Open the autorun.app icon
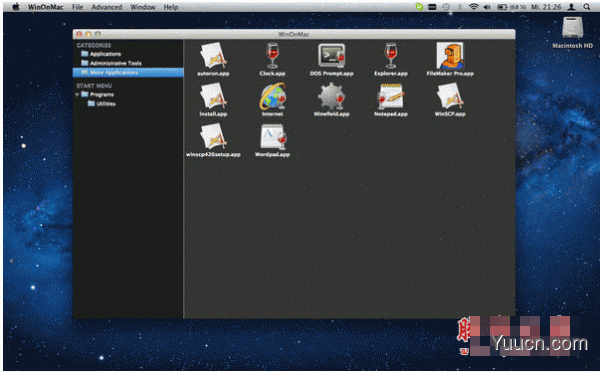 click(213, 55)
